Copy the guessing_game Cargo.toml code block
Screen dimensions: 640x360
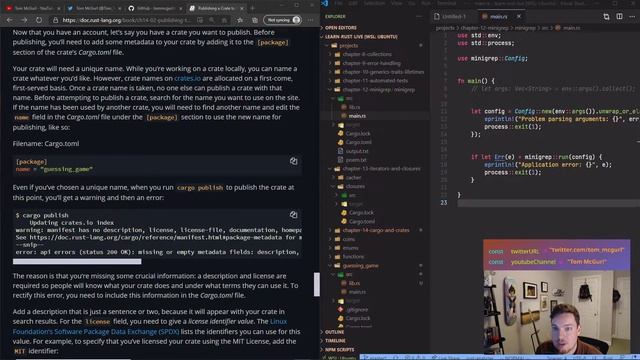coord(293,161)
